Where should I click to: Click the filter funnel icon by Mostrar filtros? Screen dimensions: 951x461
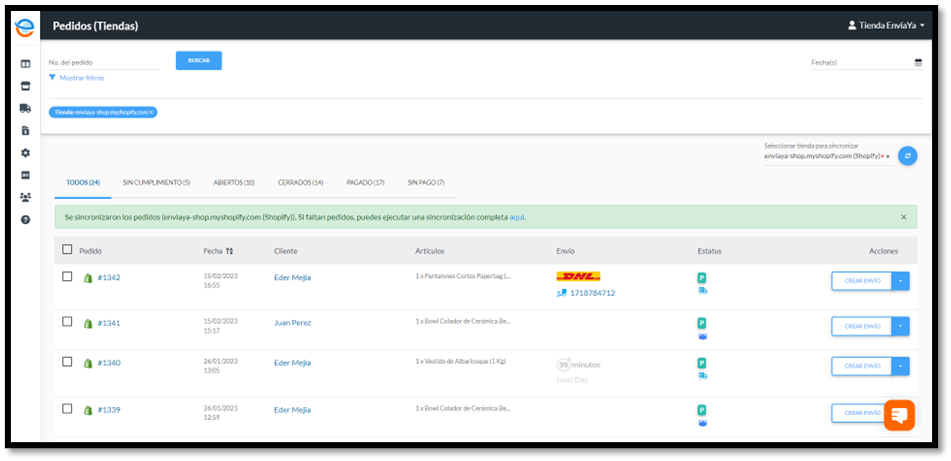point(52,78)
